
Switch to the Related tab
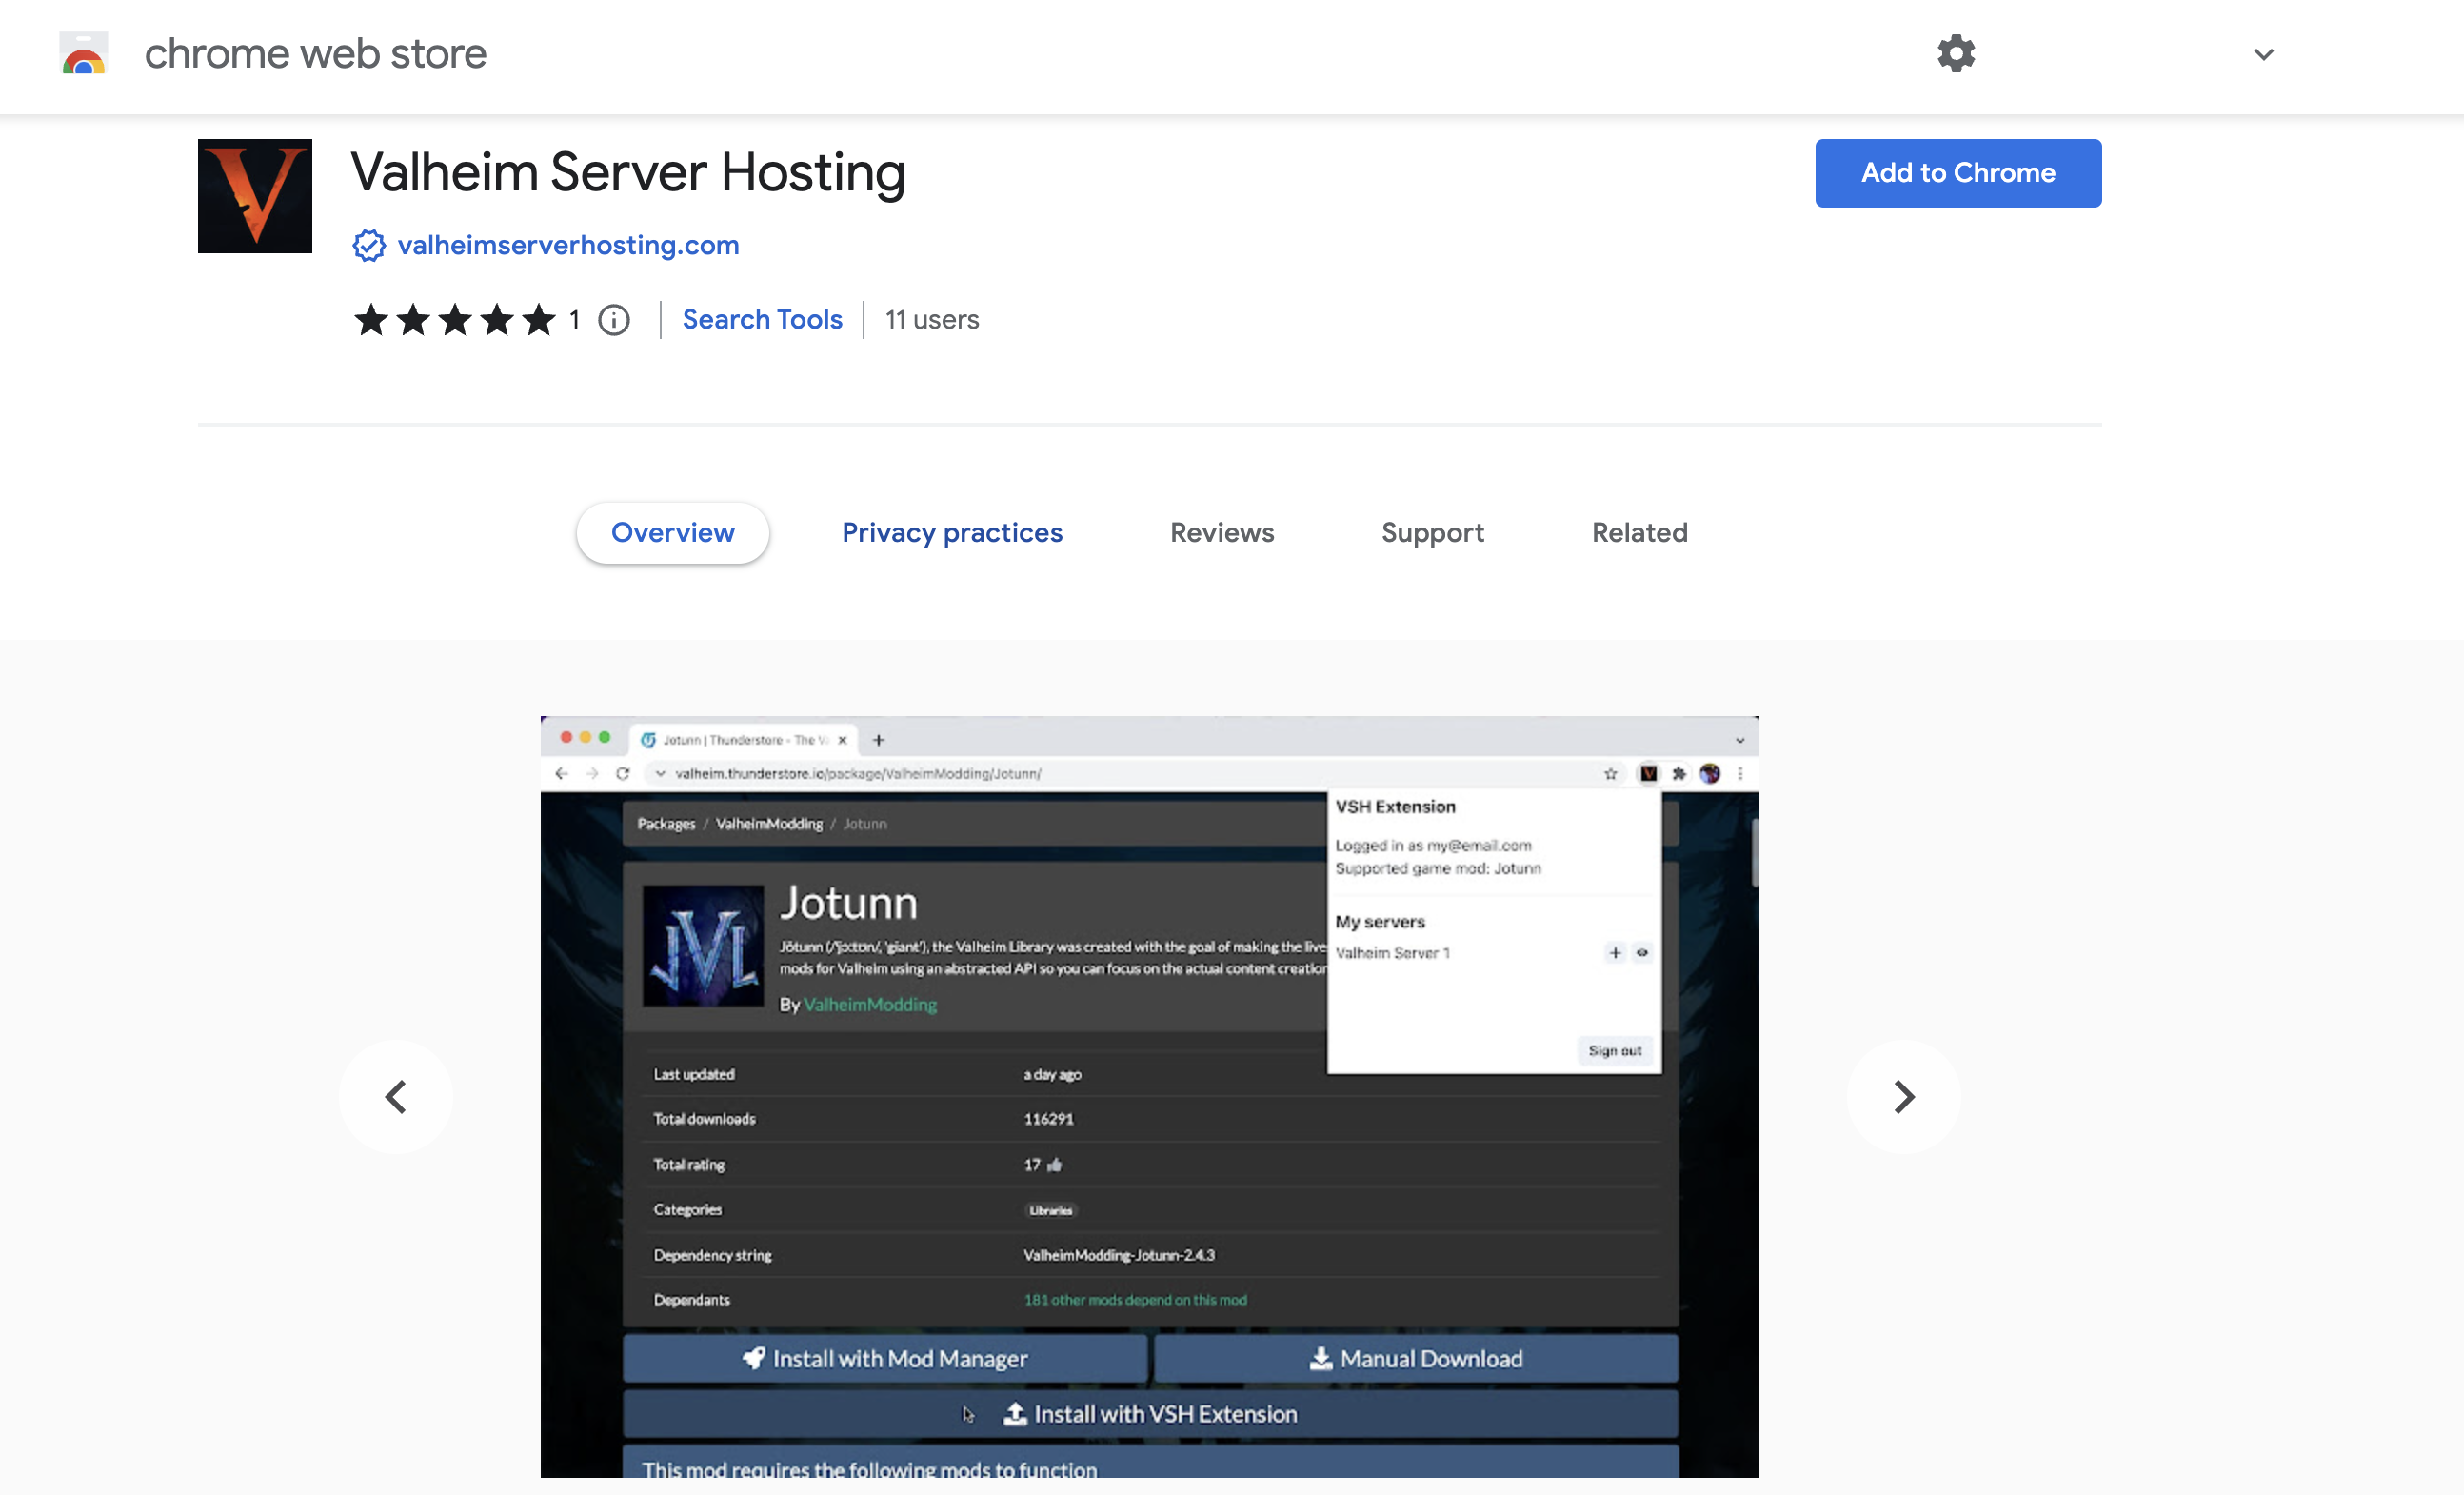(1639, 533)
